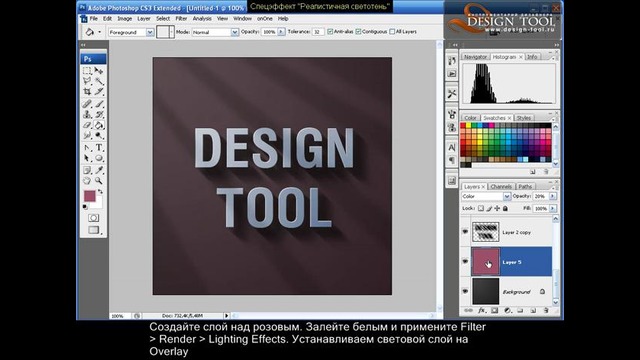This screenshot has height=360, width=640.
Task: Add a layer mask button
Action: [495, 311]
